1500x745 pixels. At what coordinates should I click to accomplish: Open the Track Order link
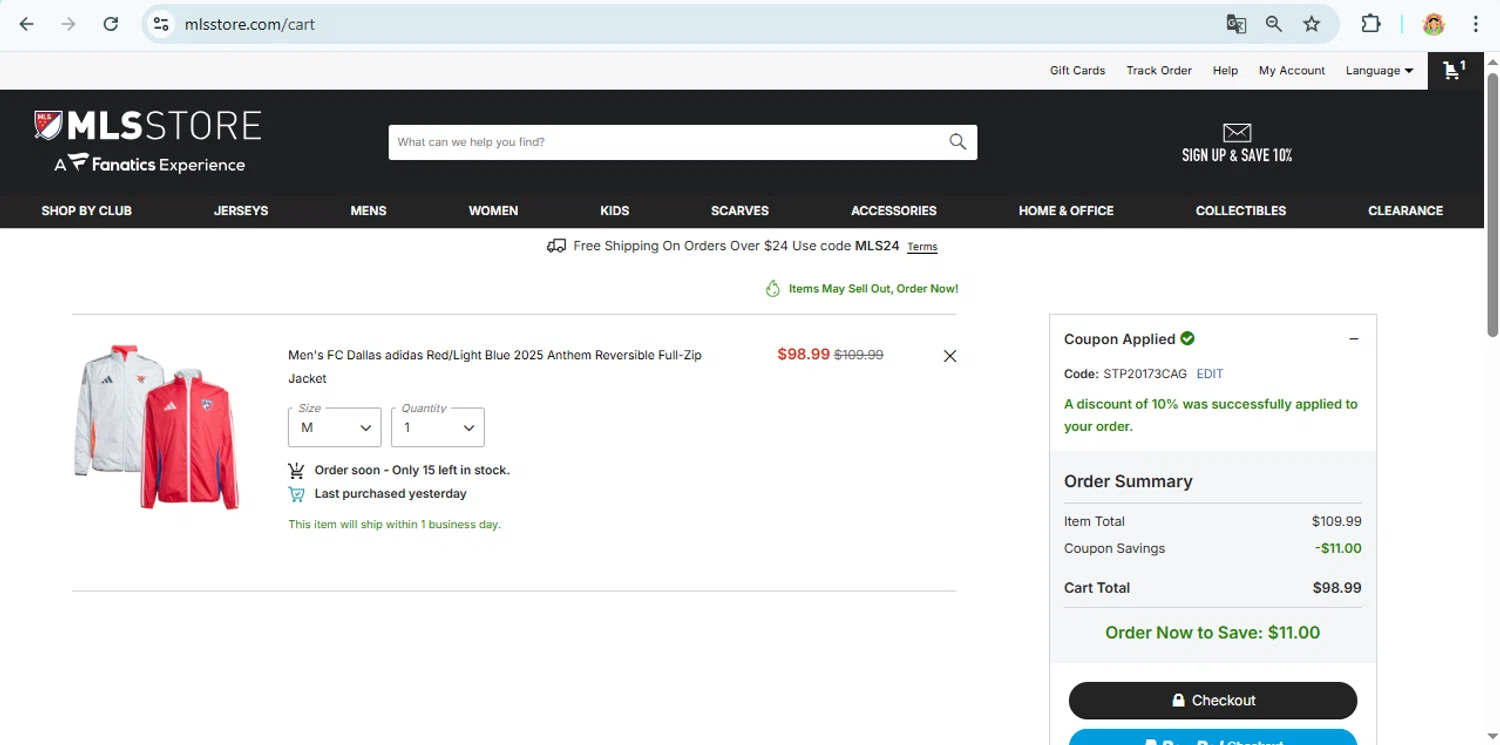click(x=1159, y=70)
